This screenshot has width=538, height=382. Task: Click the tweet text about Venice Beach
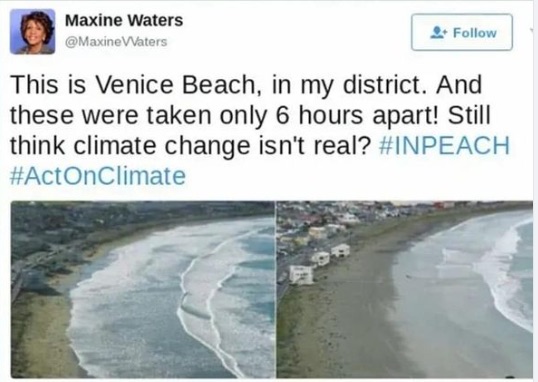(x=260, y=130)
